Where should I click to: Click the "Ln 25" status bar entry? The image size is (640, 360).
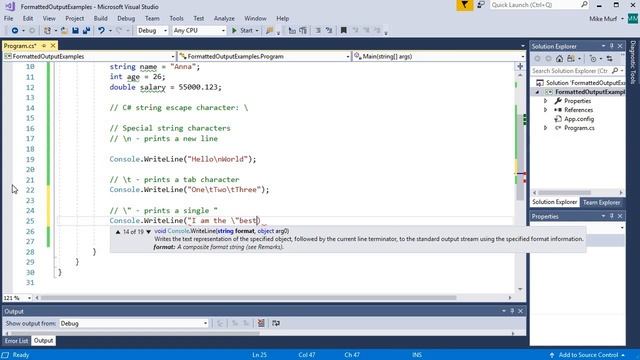click(259, 355)
